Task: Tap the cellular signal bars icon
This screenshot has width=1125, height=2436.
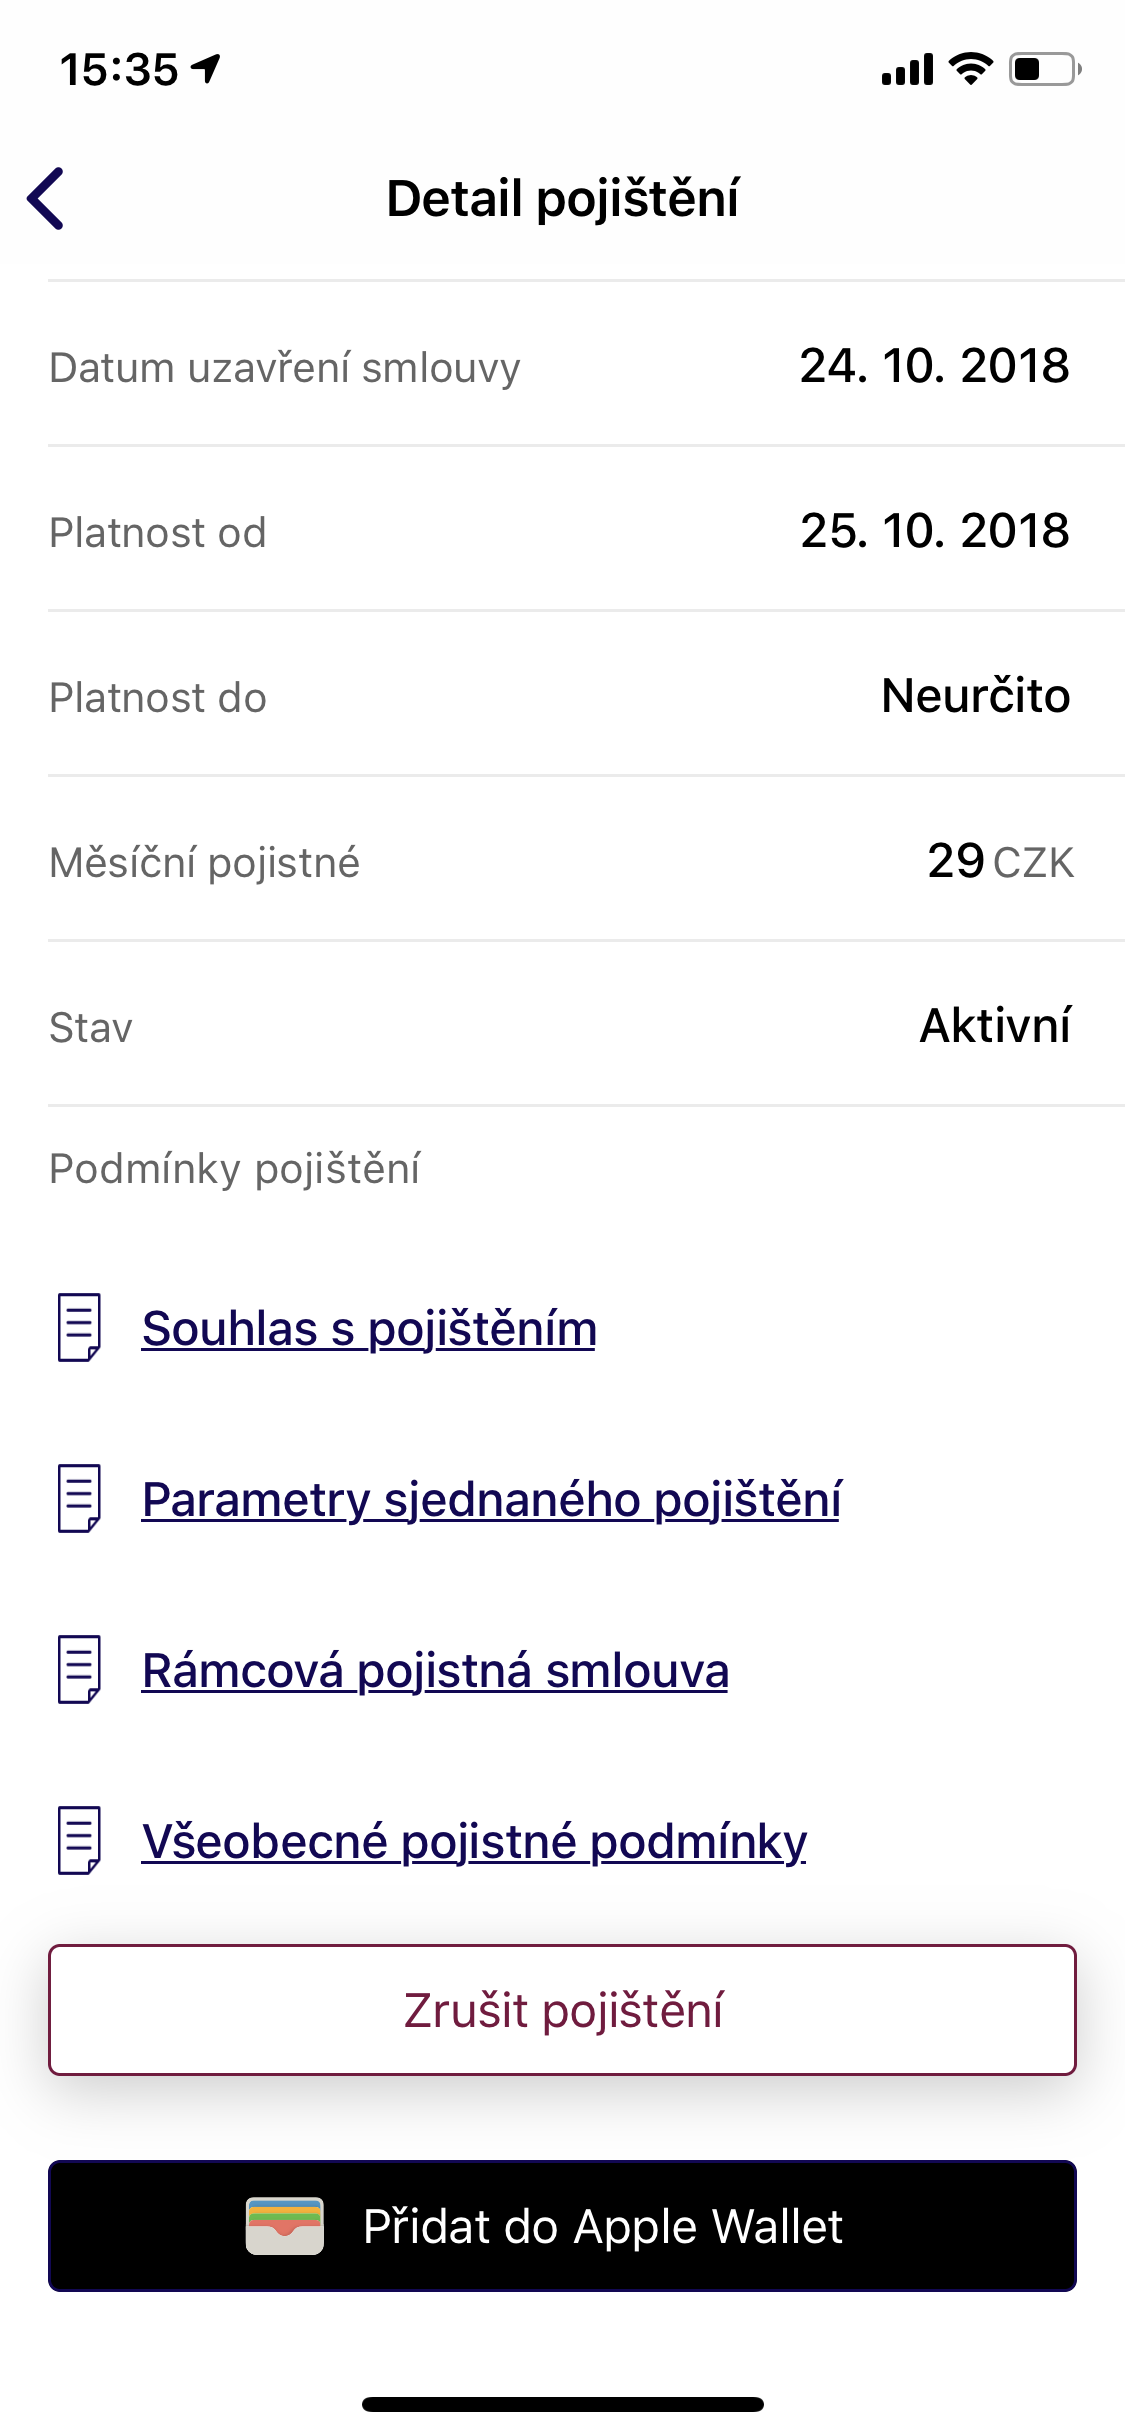Action: pos(907,70)
